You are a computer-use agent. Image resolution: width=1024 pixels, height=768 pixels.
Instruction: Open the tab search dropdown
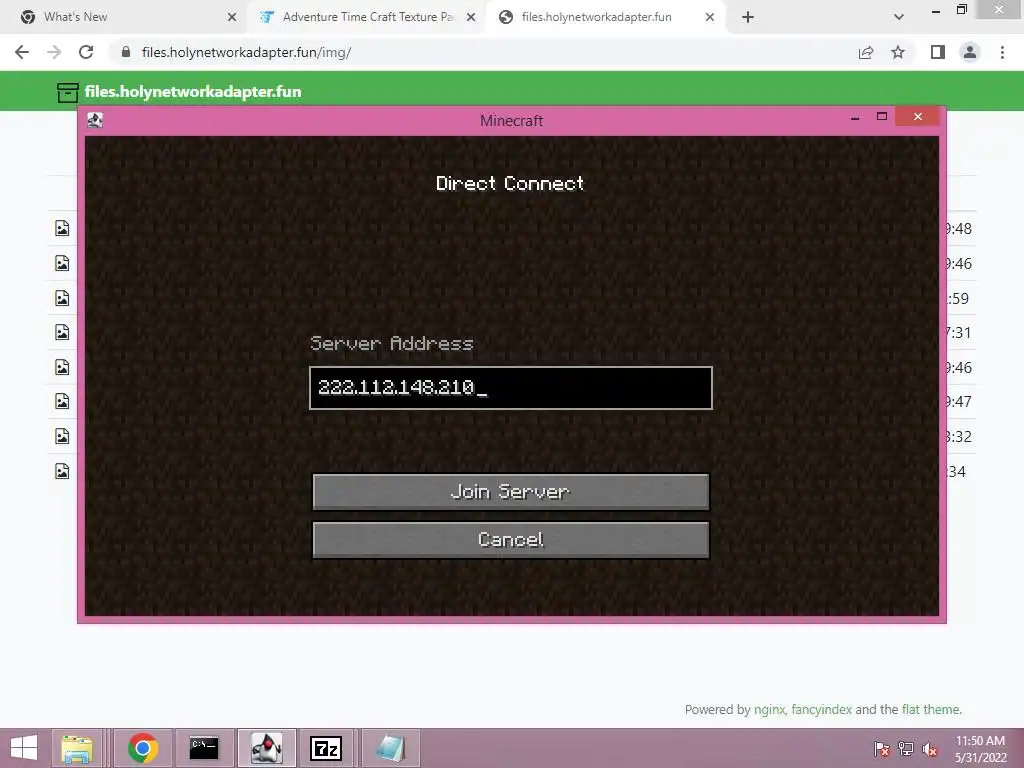(899, 18)
